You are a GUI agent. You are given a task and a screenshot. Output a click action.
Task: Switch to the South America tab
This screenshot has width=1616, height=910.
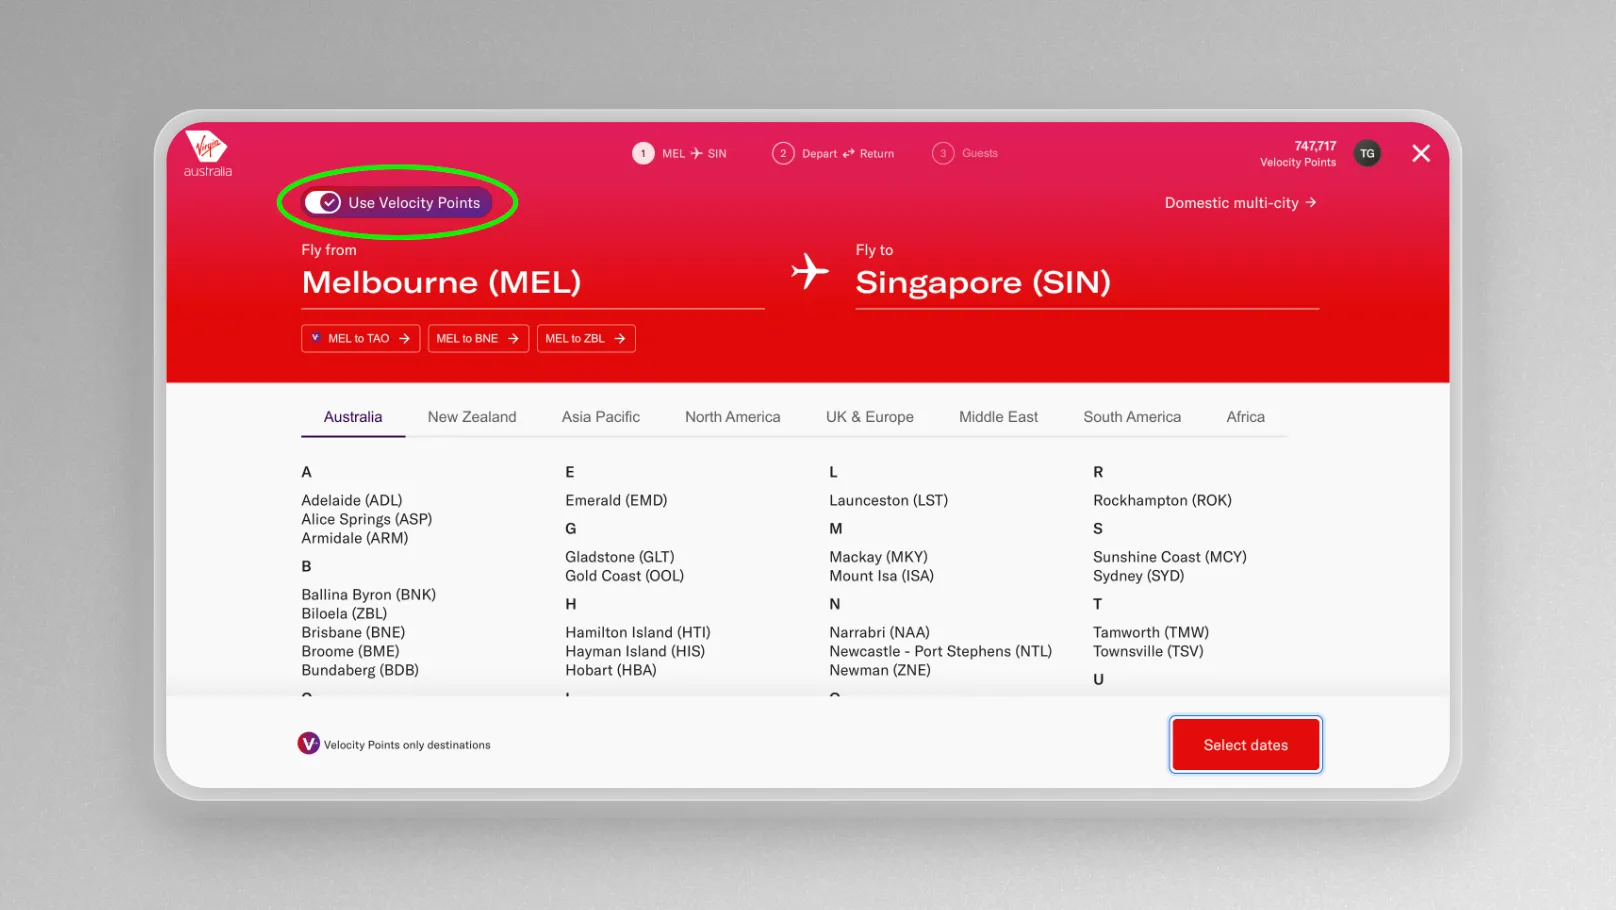1132,417
